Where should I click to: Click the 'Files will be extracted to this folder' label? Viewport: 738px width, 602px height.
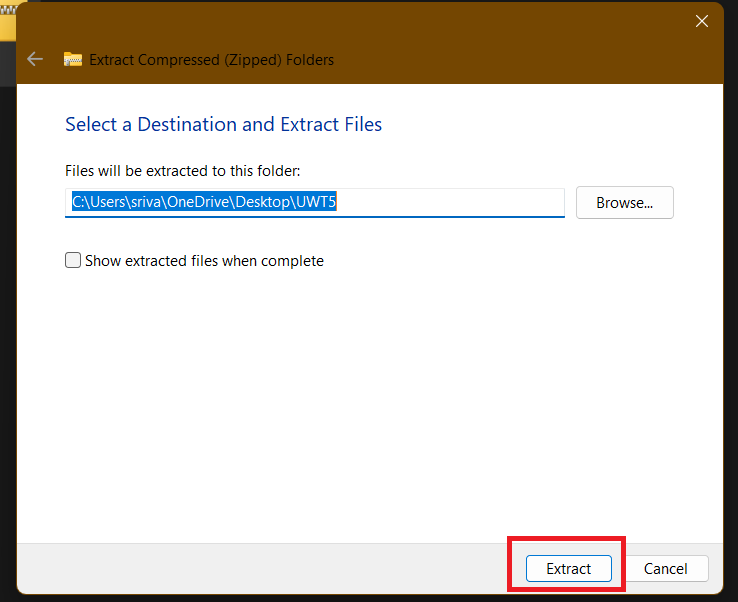182,171
